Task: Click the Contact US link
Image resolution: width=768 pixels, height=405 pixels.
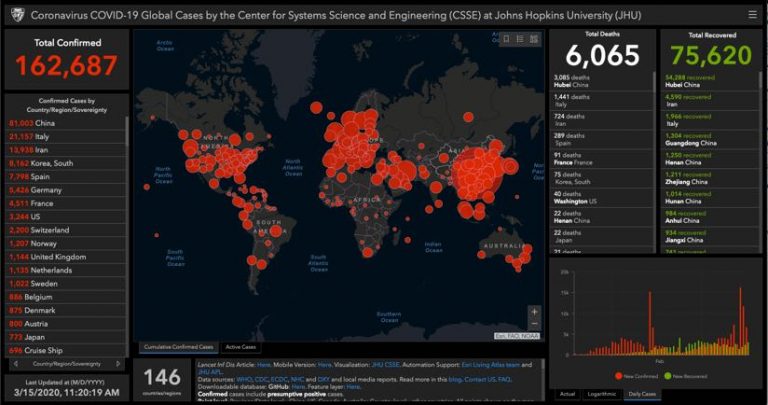Action: [x=480, y=379]
